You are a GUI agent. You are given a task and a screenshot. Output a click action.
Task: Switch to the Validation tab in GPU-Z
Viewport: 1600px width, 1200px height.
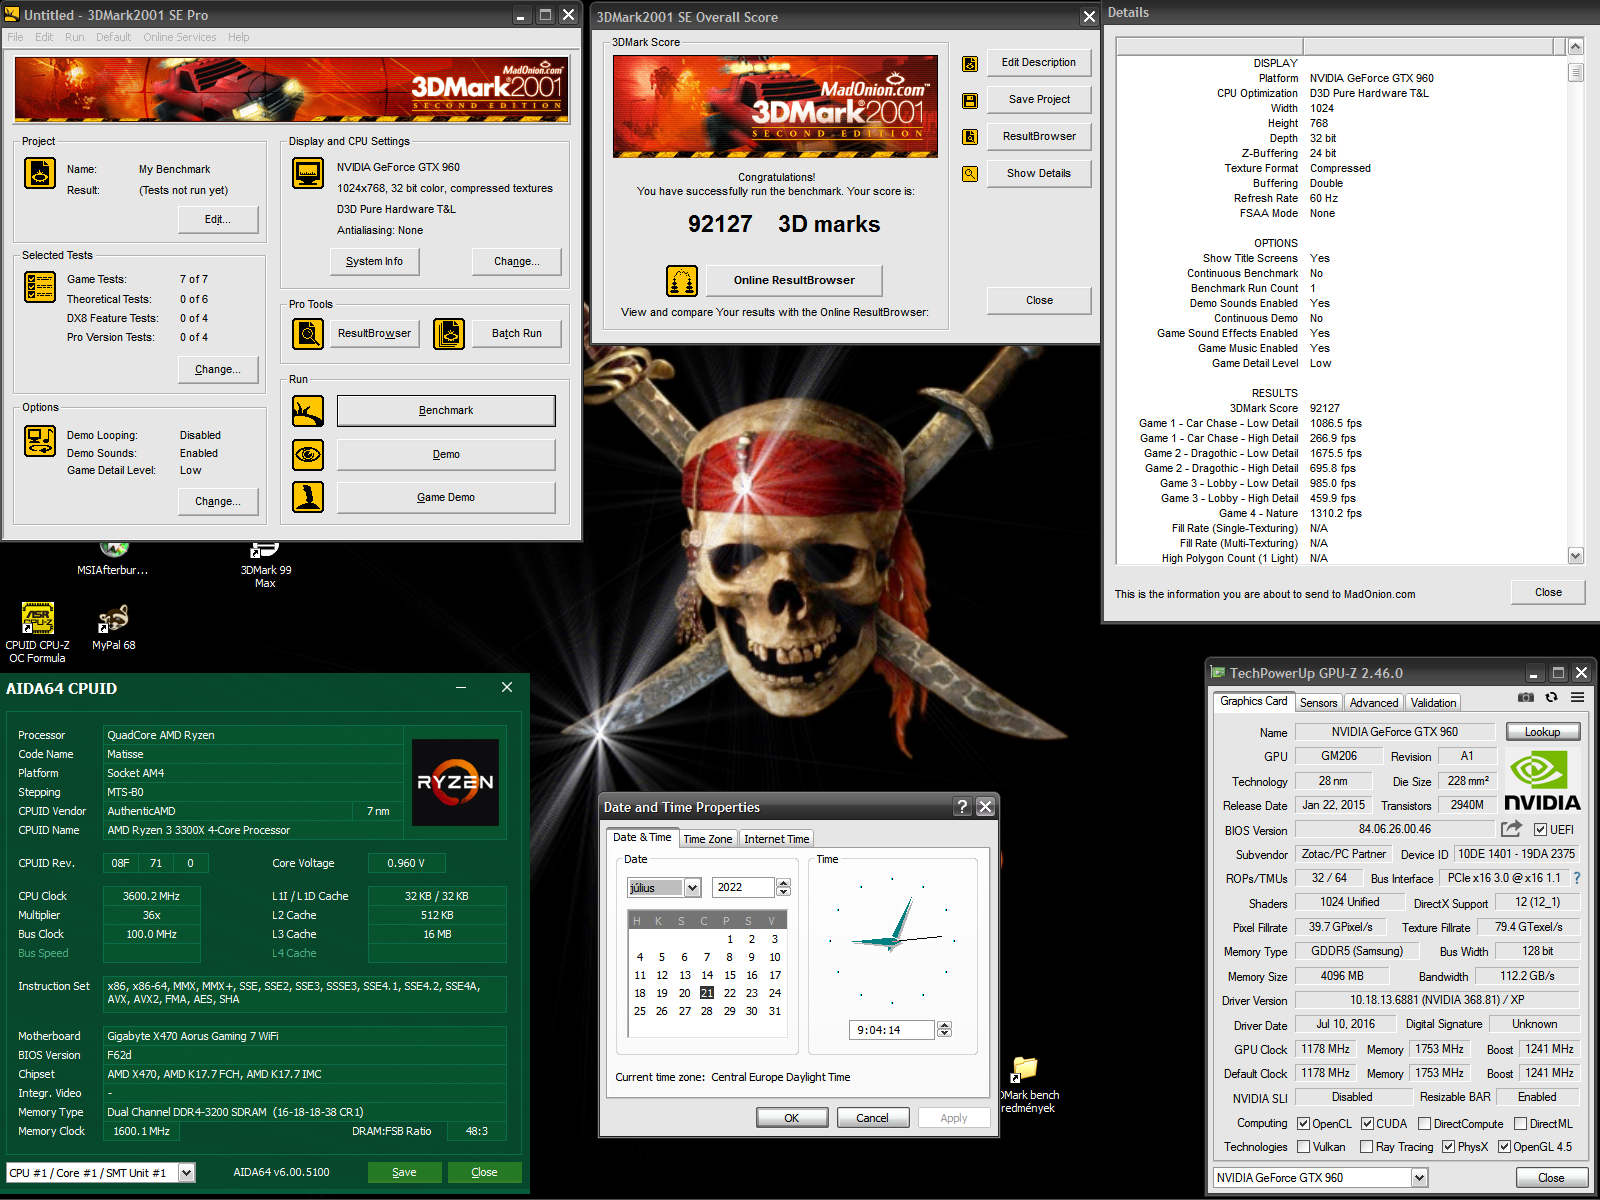tap(1433, 703)
